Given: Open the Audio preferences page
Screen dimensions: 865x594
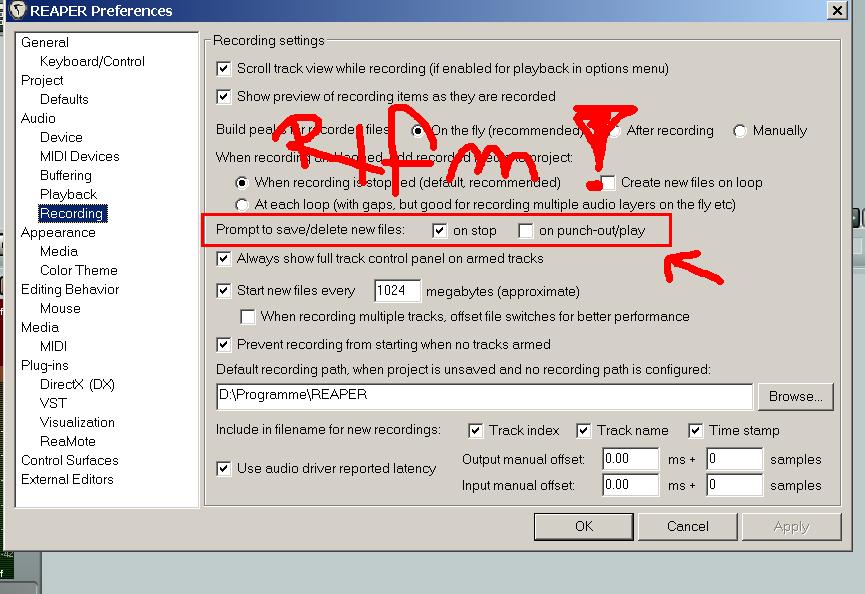Looking at the screenshot, I should coord(38,119).
